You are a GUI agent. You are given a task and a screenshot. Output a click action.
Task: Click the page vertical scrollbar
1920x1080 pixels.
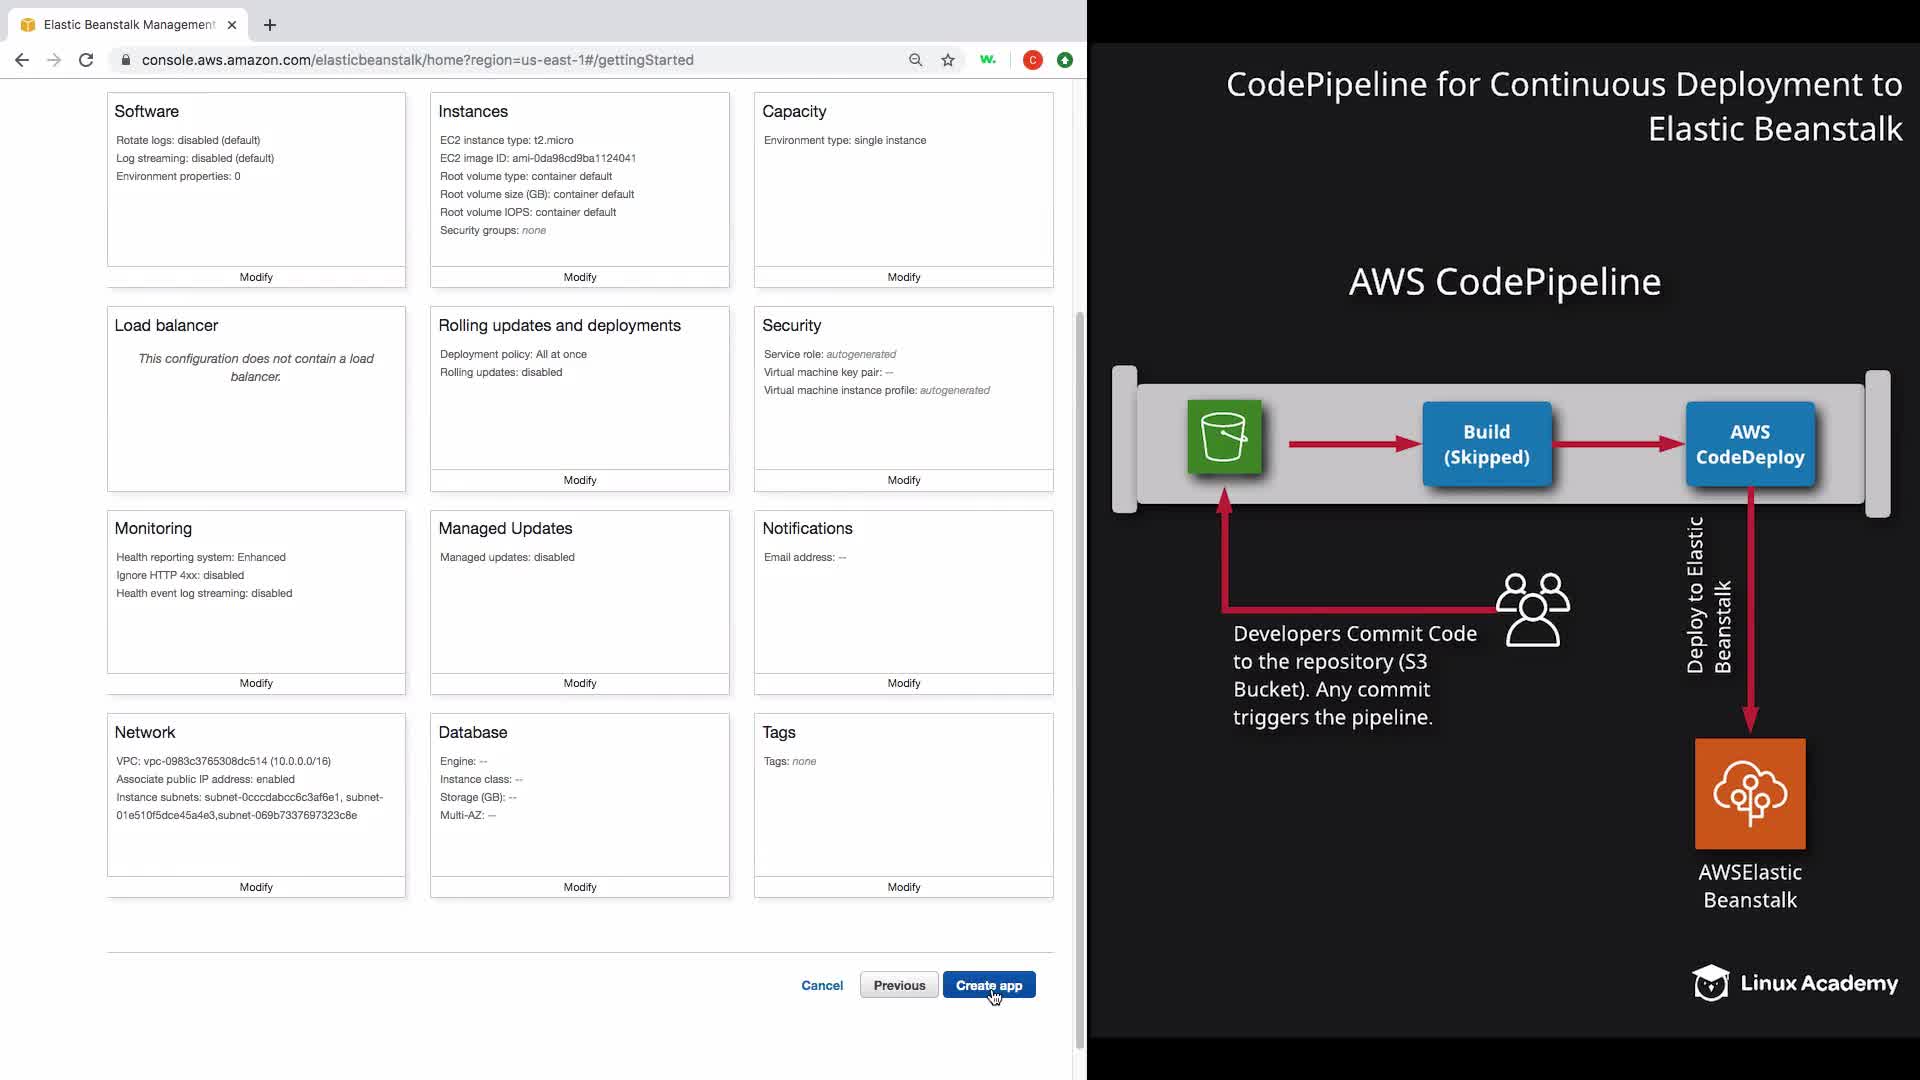click(1079, 680)
